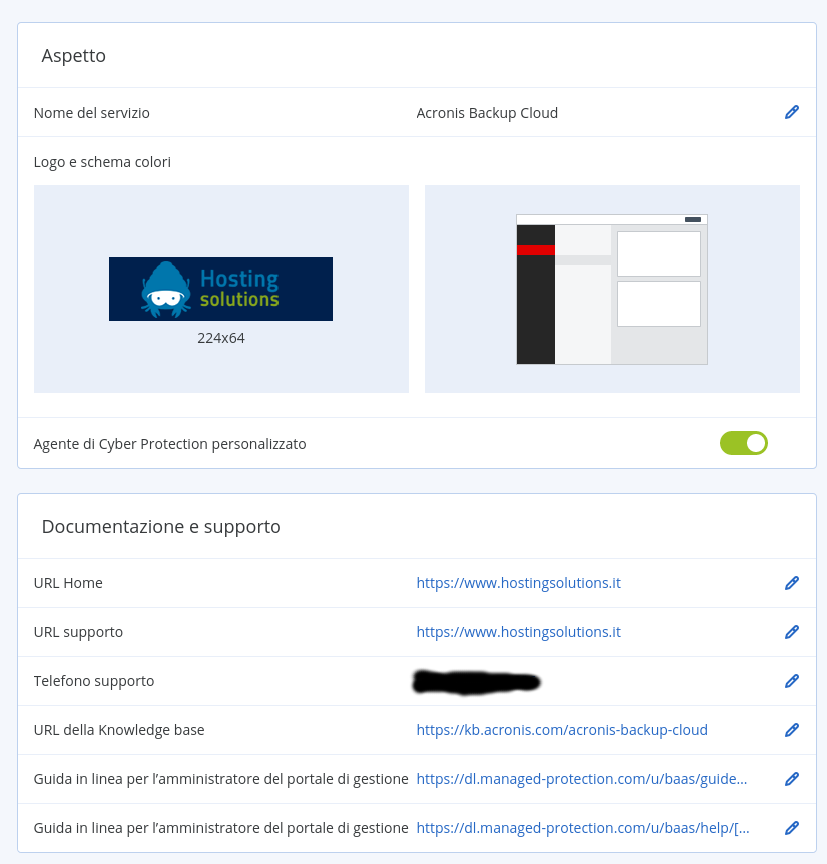Click the "Nome del servizio" label
This screenshot has height=864, width=827.
(91, 113)
